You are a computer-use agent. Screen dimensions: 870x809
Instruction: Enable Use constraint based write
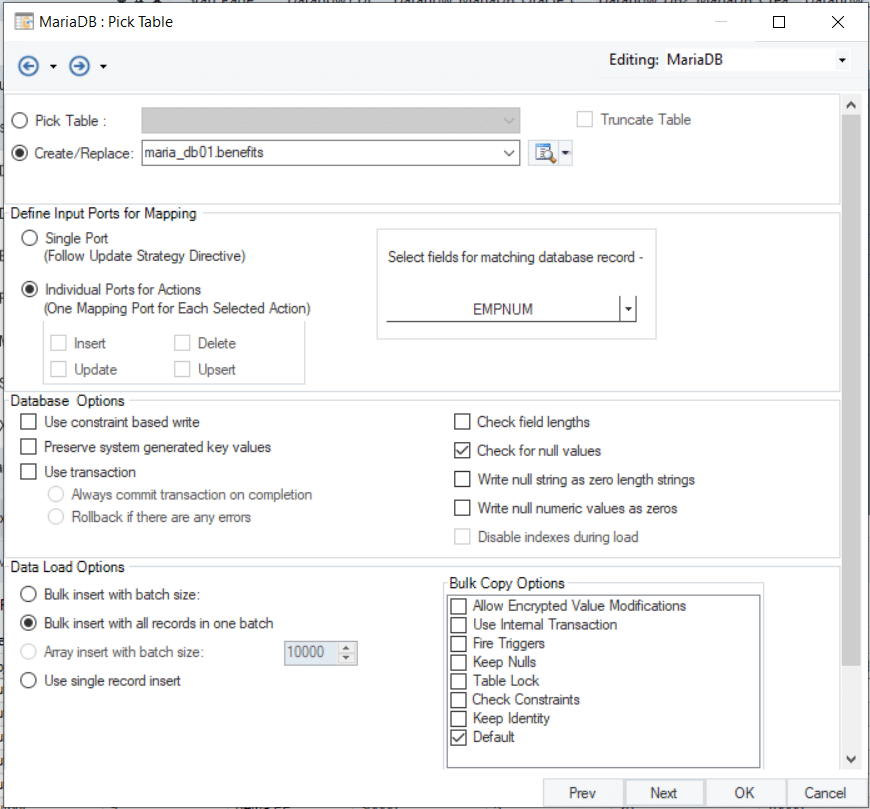click(x=29, y=422)
